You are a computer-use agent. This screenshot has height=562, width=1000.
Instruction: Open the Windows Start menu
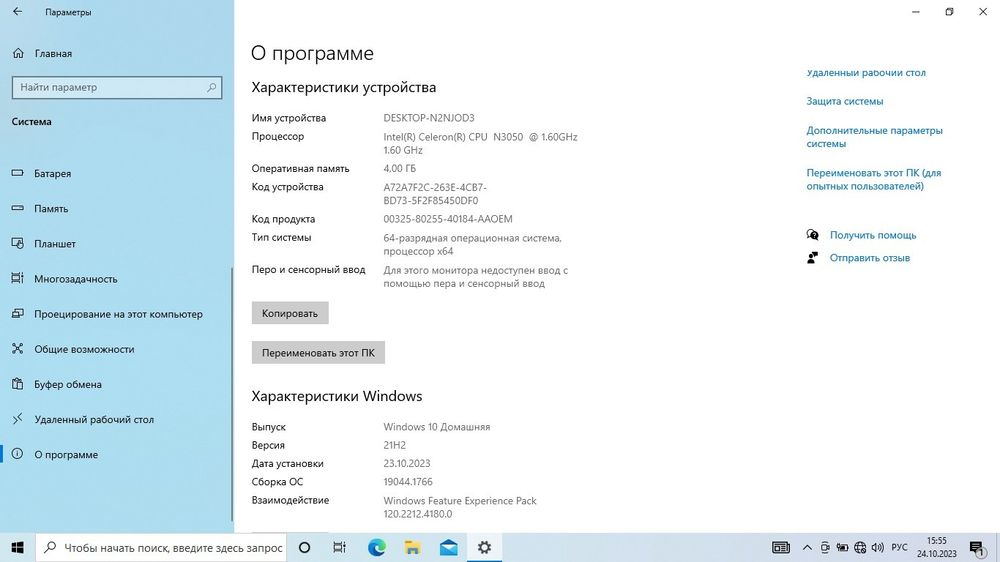tap(17, 547)
